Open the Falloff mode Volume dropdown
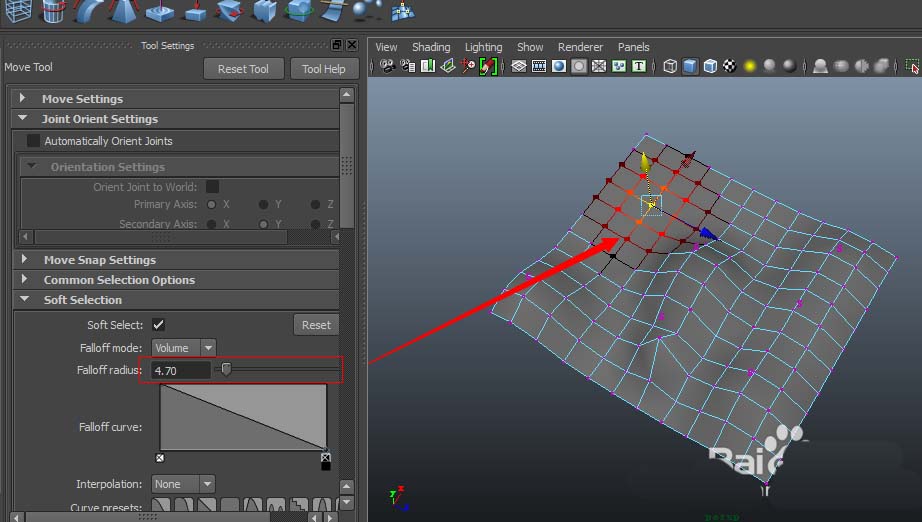 point(183,348)
